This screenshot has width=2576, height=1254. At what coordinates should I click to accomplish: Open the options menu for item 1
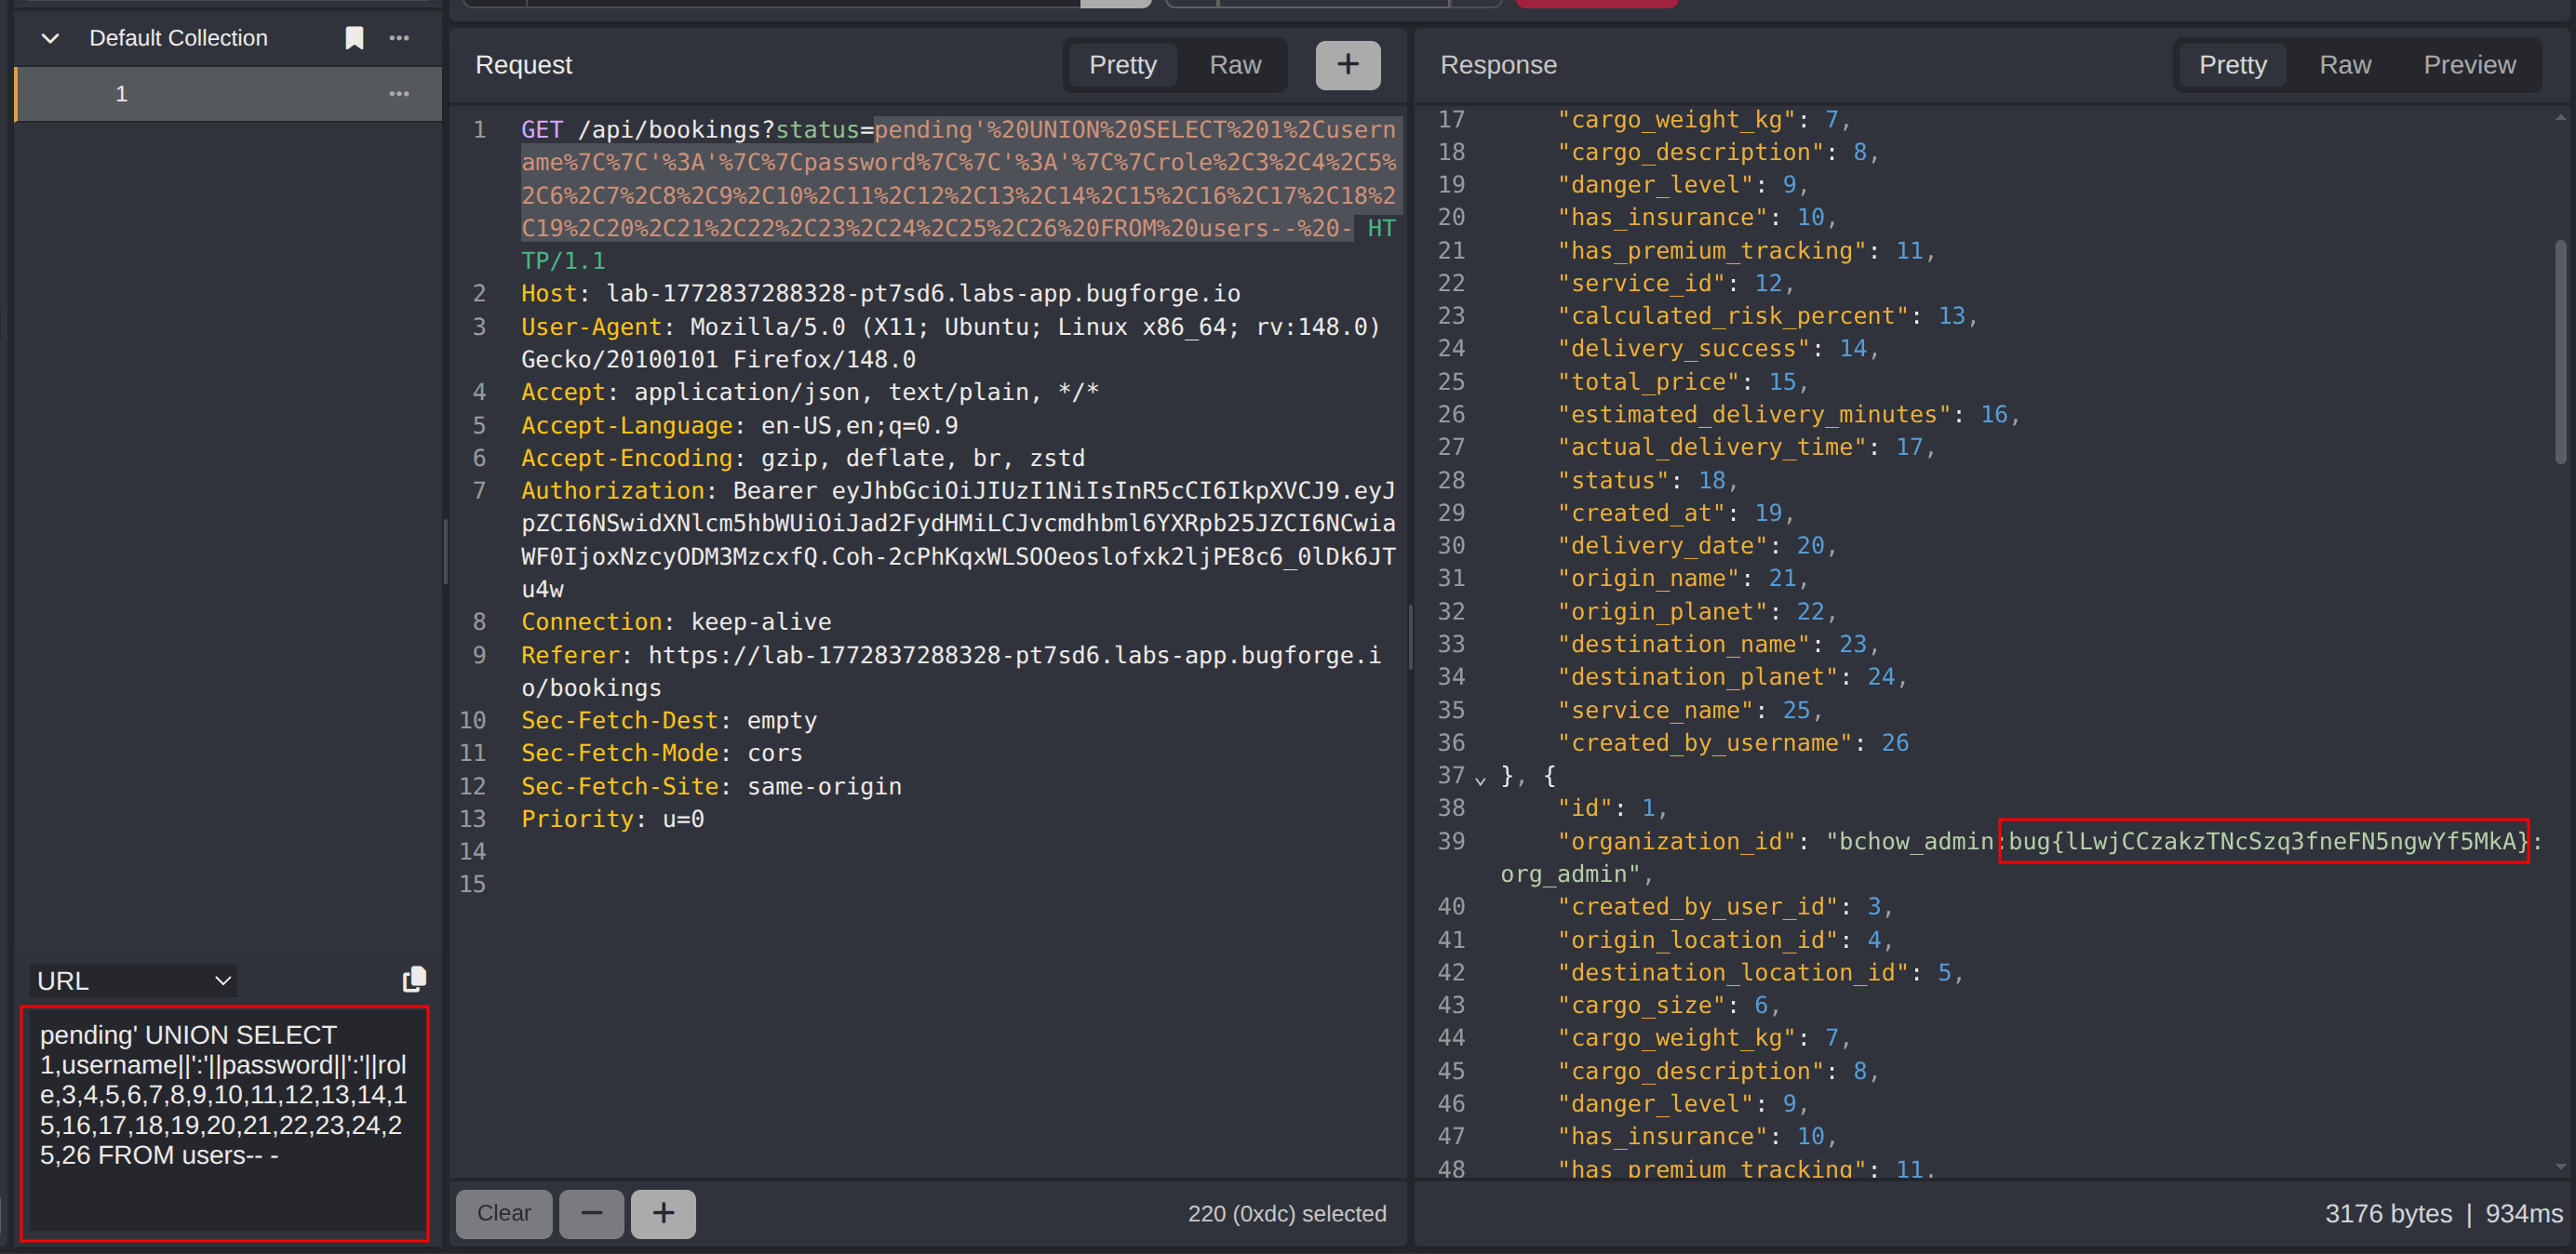pos(399,94)
